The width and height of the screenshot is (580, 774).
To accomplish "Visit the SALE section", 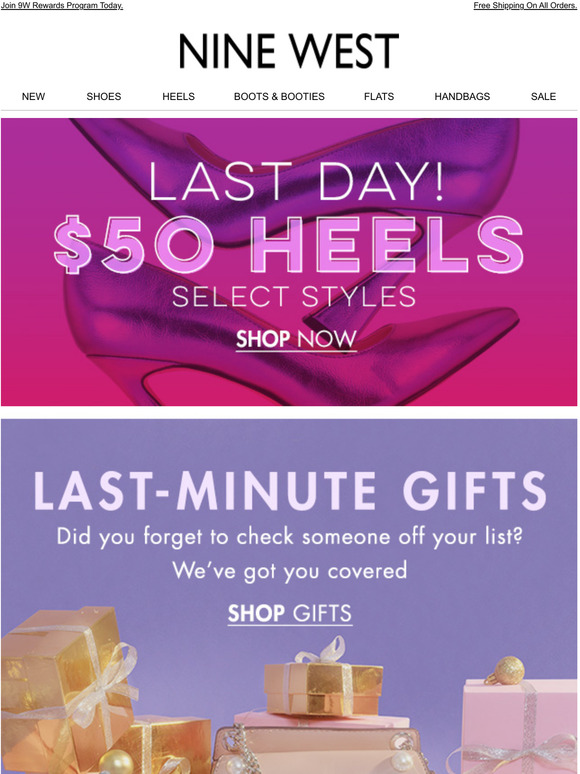I will point(543,97).
